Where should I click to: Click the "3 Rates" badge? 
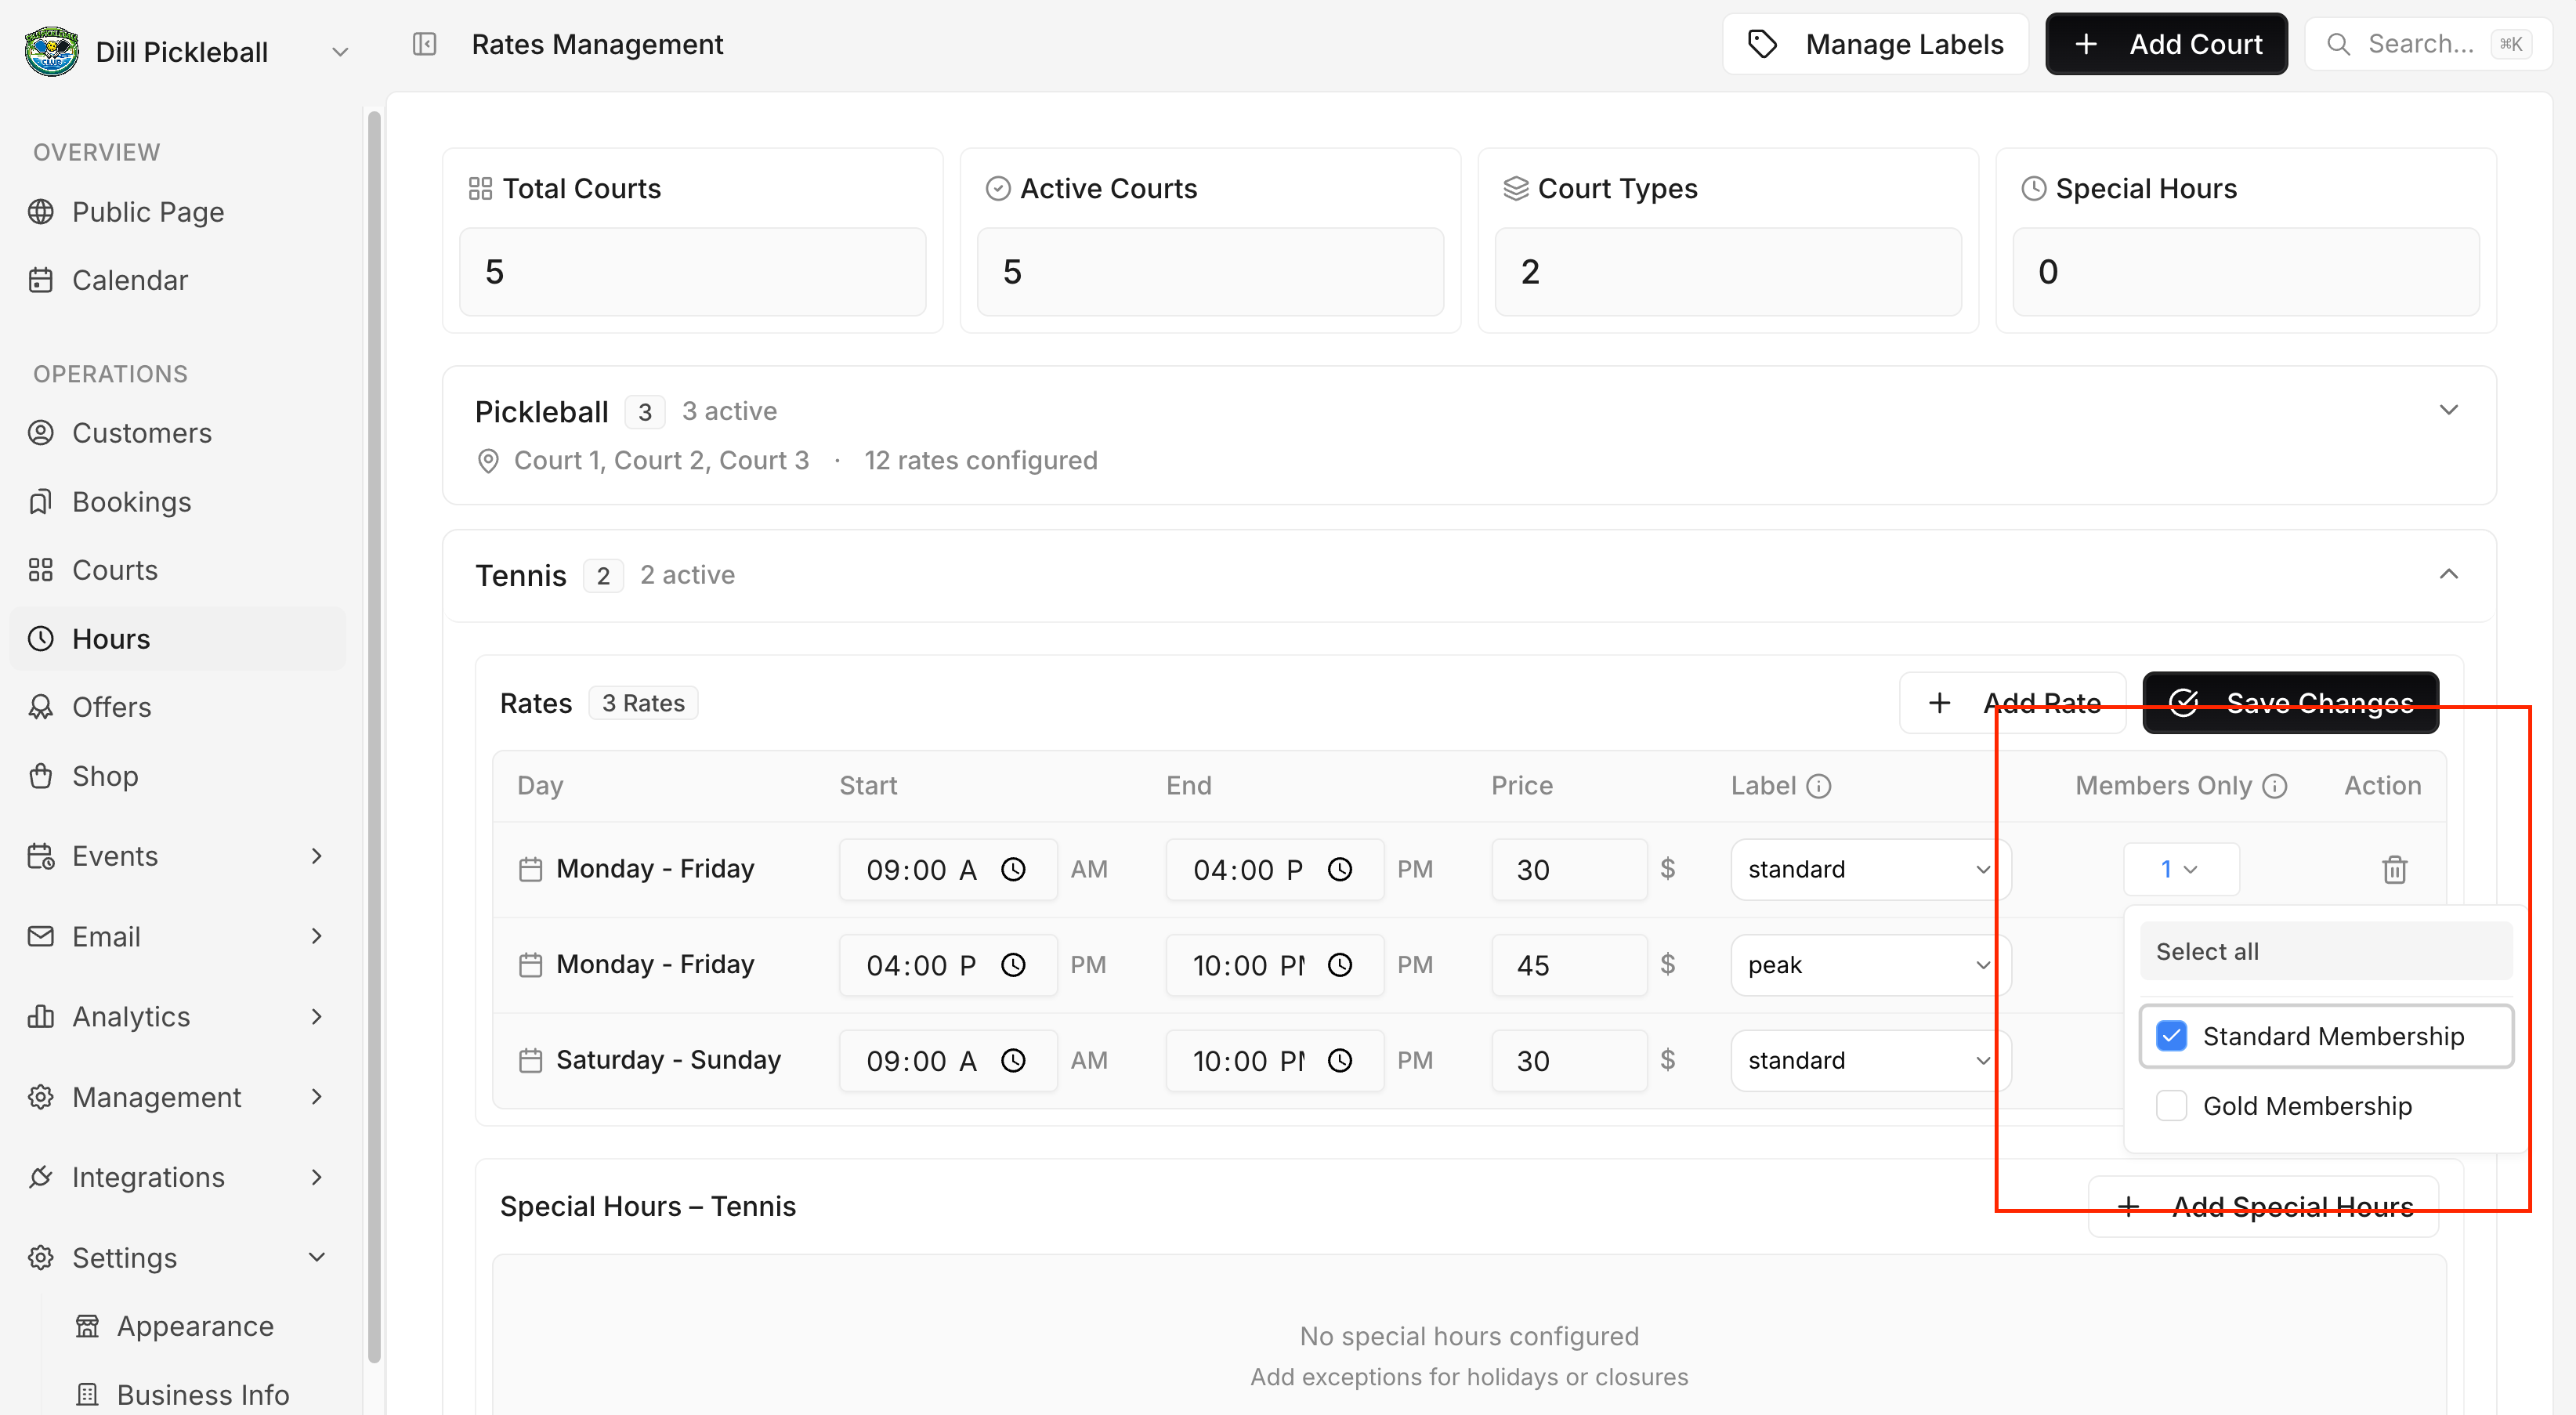[643, 703]
